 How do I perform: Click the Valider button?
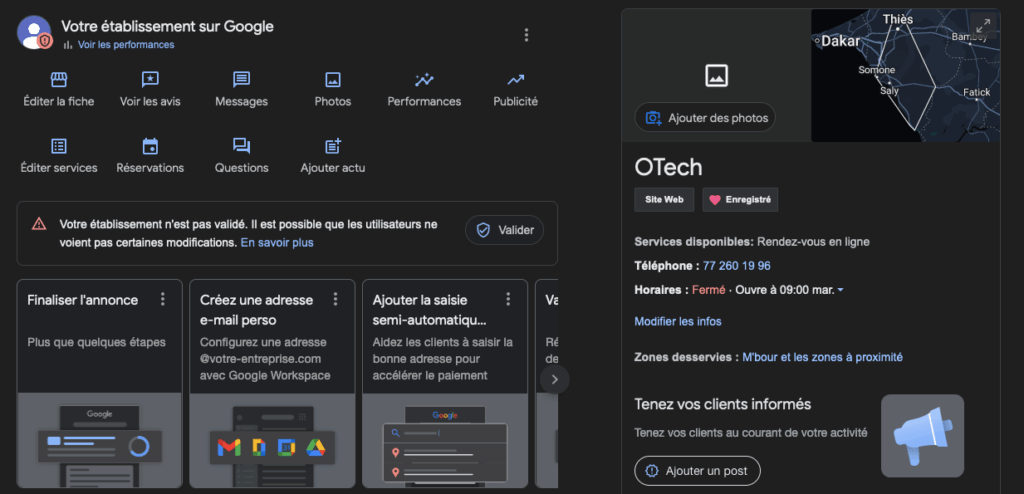pos(504,230)
